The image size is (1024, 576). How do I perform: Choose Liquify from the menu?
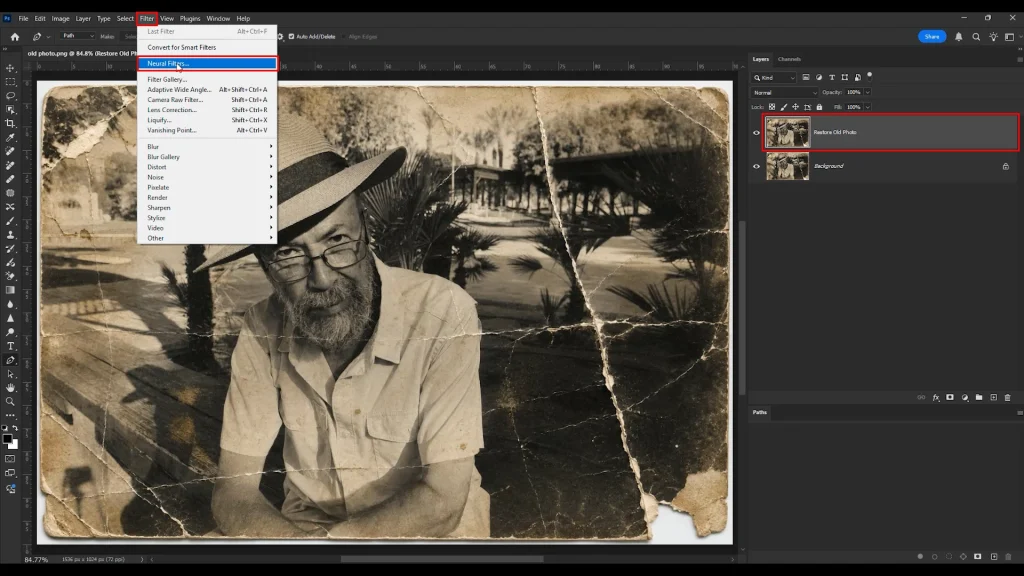pos(207,120)
